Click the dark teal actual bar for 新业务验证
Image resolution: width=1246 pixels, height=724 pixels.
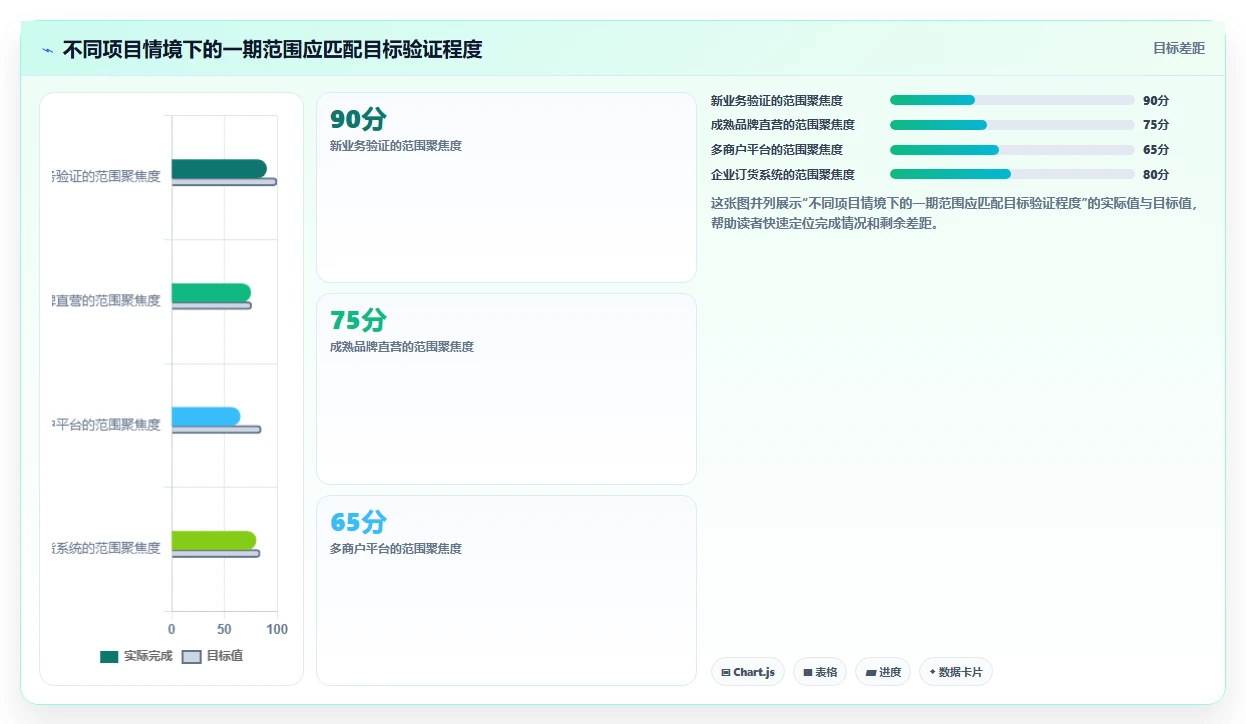tap(219, 169)
